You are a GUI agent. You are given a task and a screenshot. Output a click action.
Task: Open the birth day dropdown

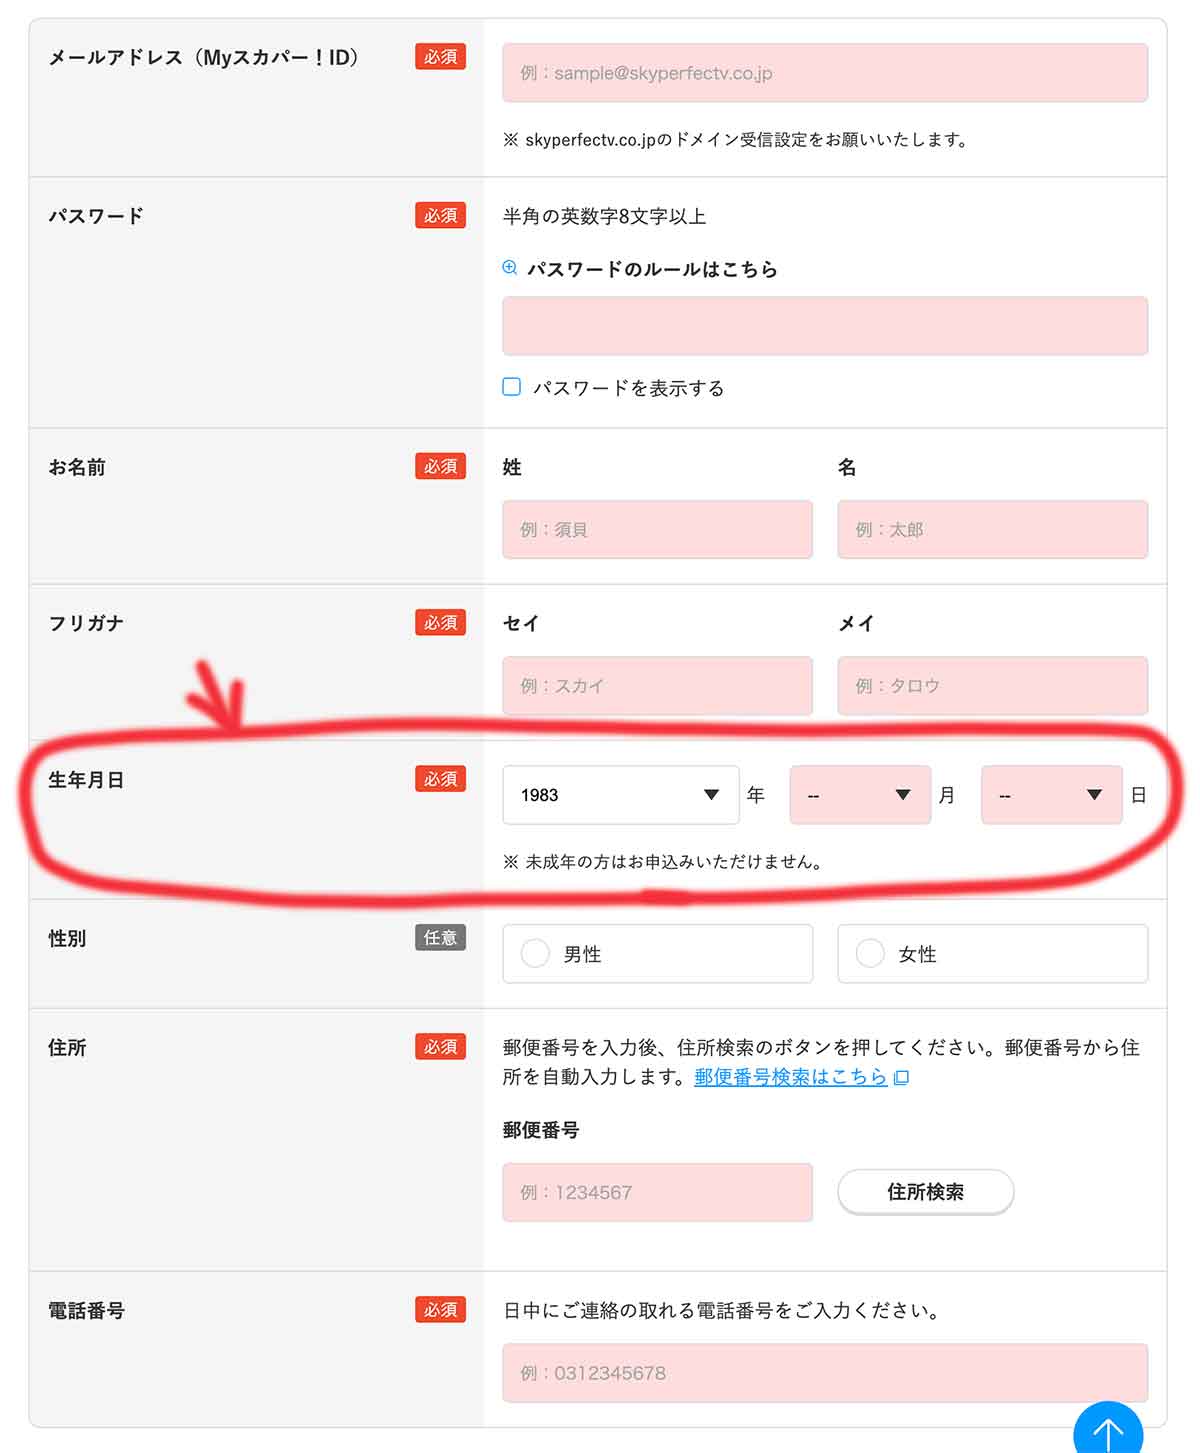[x=1051, y=794]
